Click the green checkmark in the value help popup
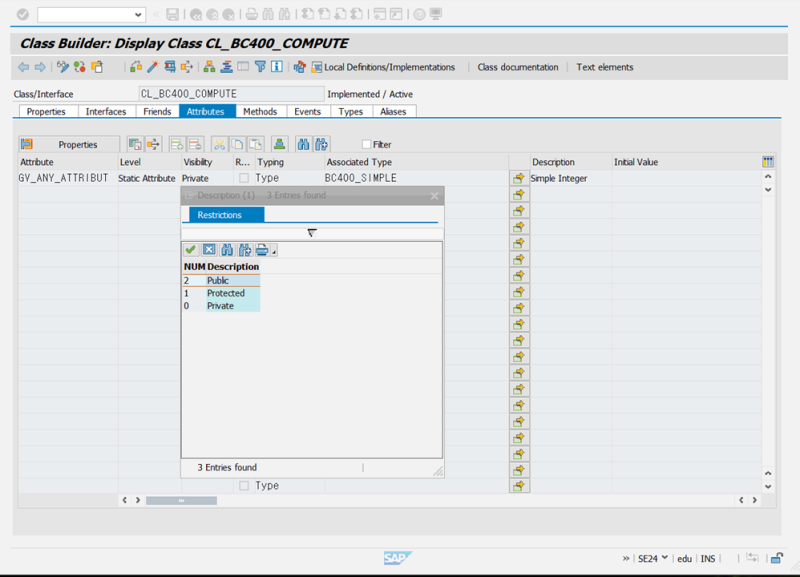800x577 pixels. click(190, 249)
